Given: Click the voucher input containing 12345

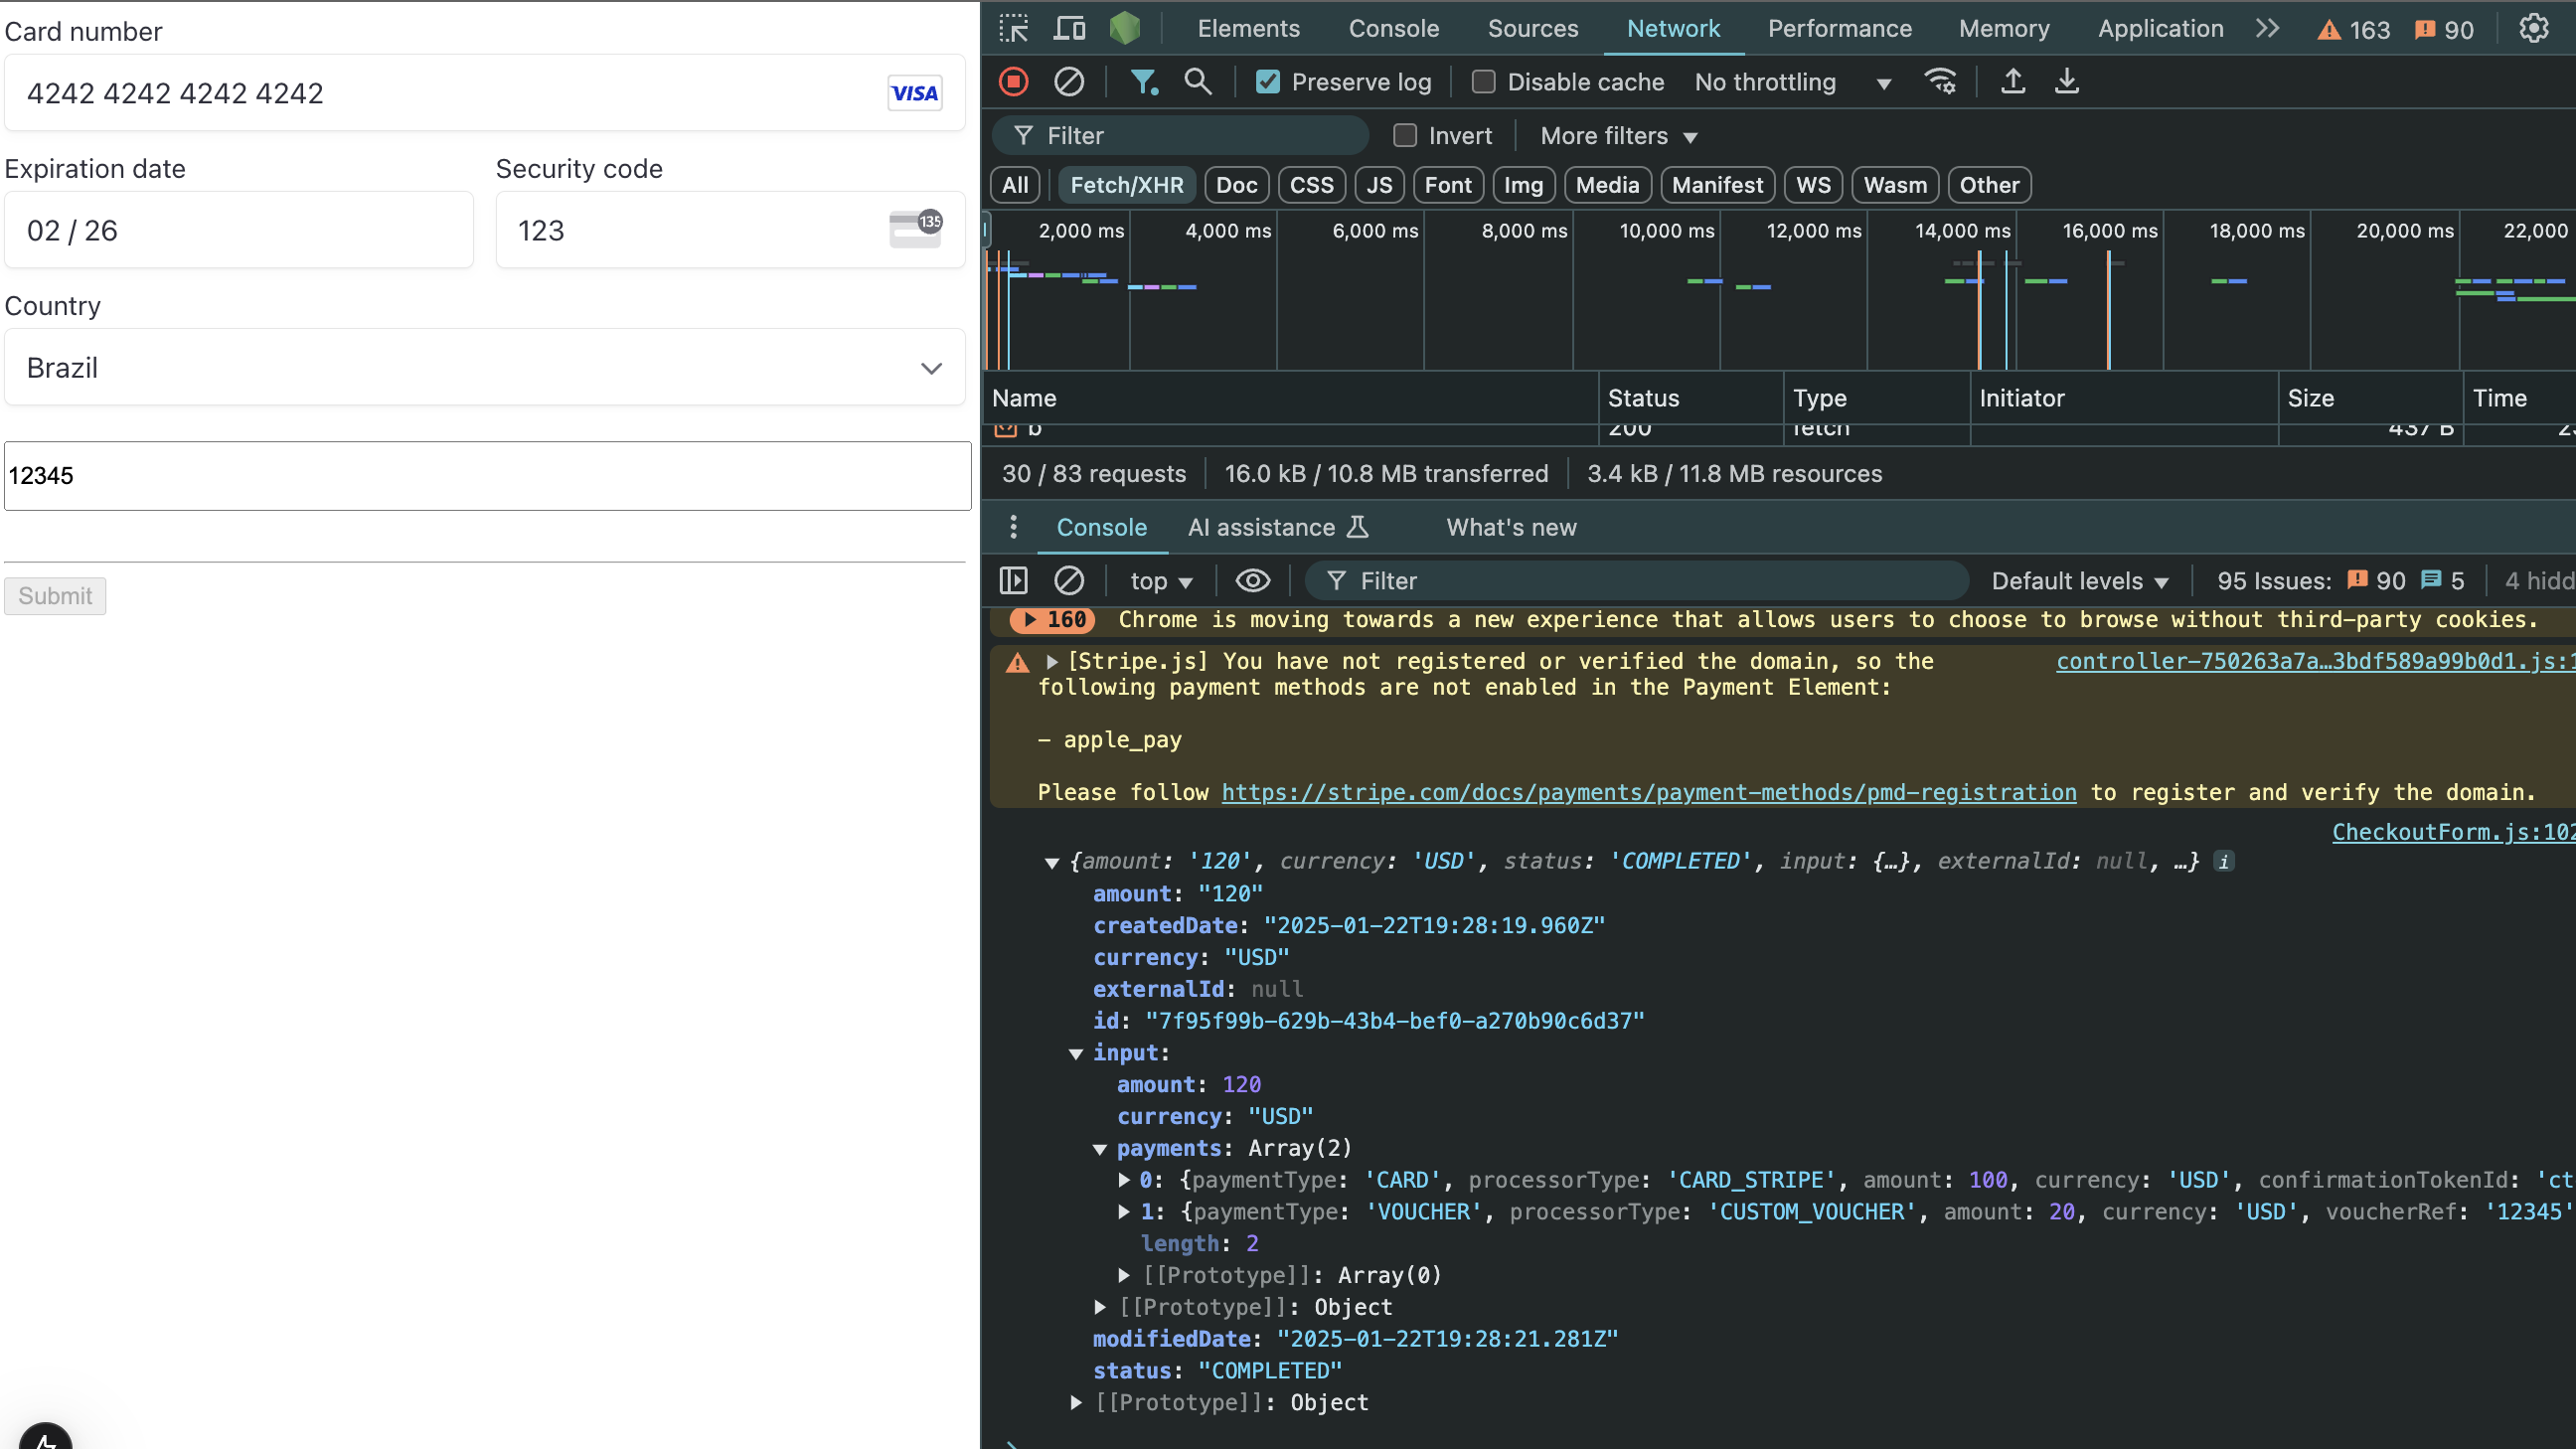Looking at the screenshot, I should pos(487,476).
